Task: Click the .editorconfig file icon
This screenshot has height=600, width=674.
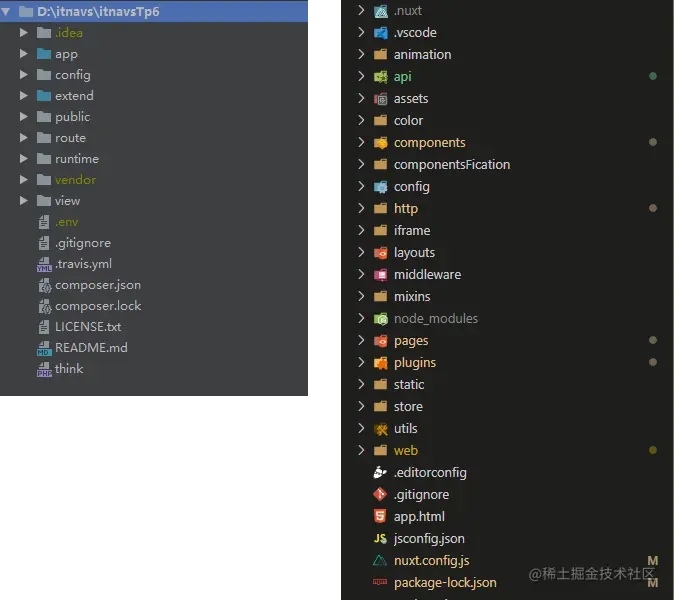Action: [x=380, y=472]
